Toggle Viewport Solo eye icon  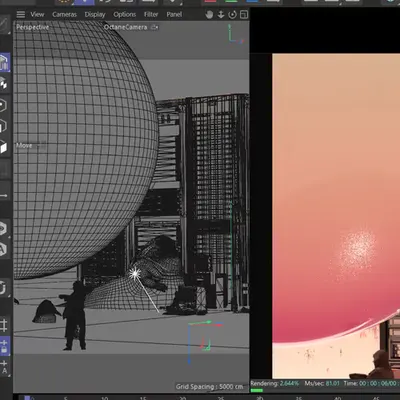[3, 228]
